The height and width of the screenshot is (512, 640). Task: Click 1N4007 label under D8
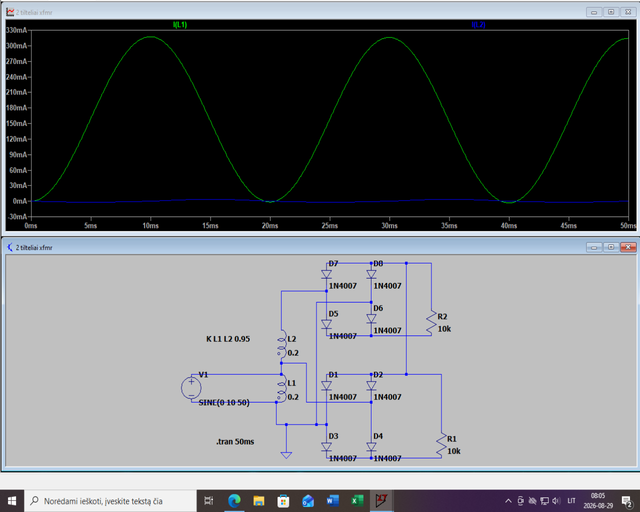click(x=387, y=286)
